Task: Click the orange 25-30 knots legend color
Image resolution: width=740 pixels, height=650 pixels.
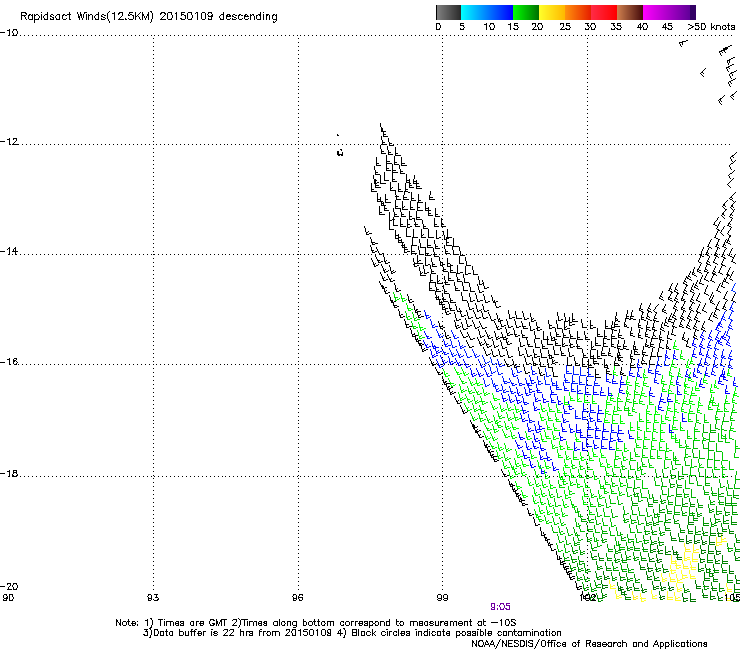Action: 578,12
